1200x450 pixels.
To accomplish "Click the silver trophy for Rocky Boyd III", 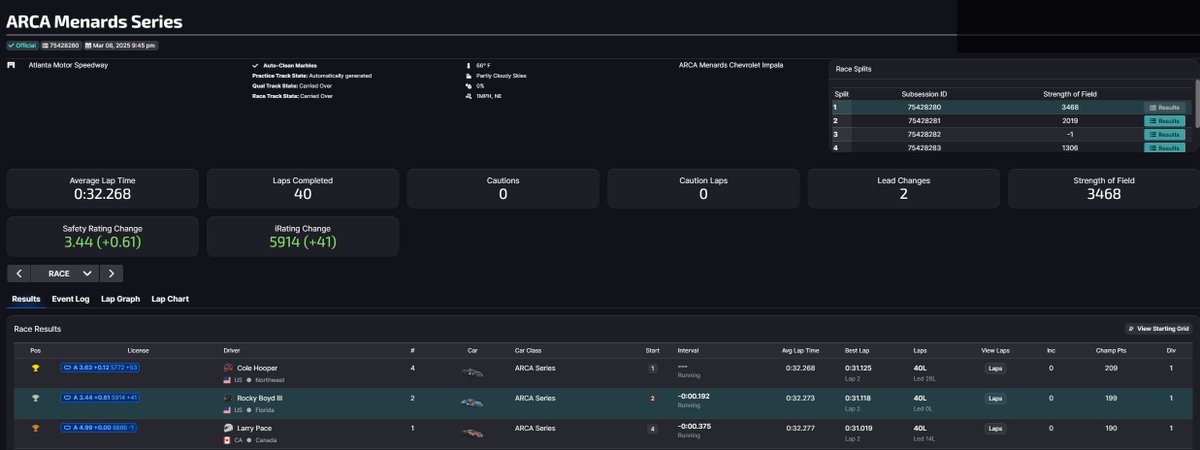I will [36, 398].
